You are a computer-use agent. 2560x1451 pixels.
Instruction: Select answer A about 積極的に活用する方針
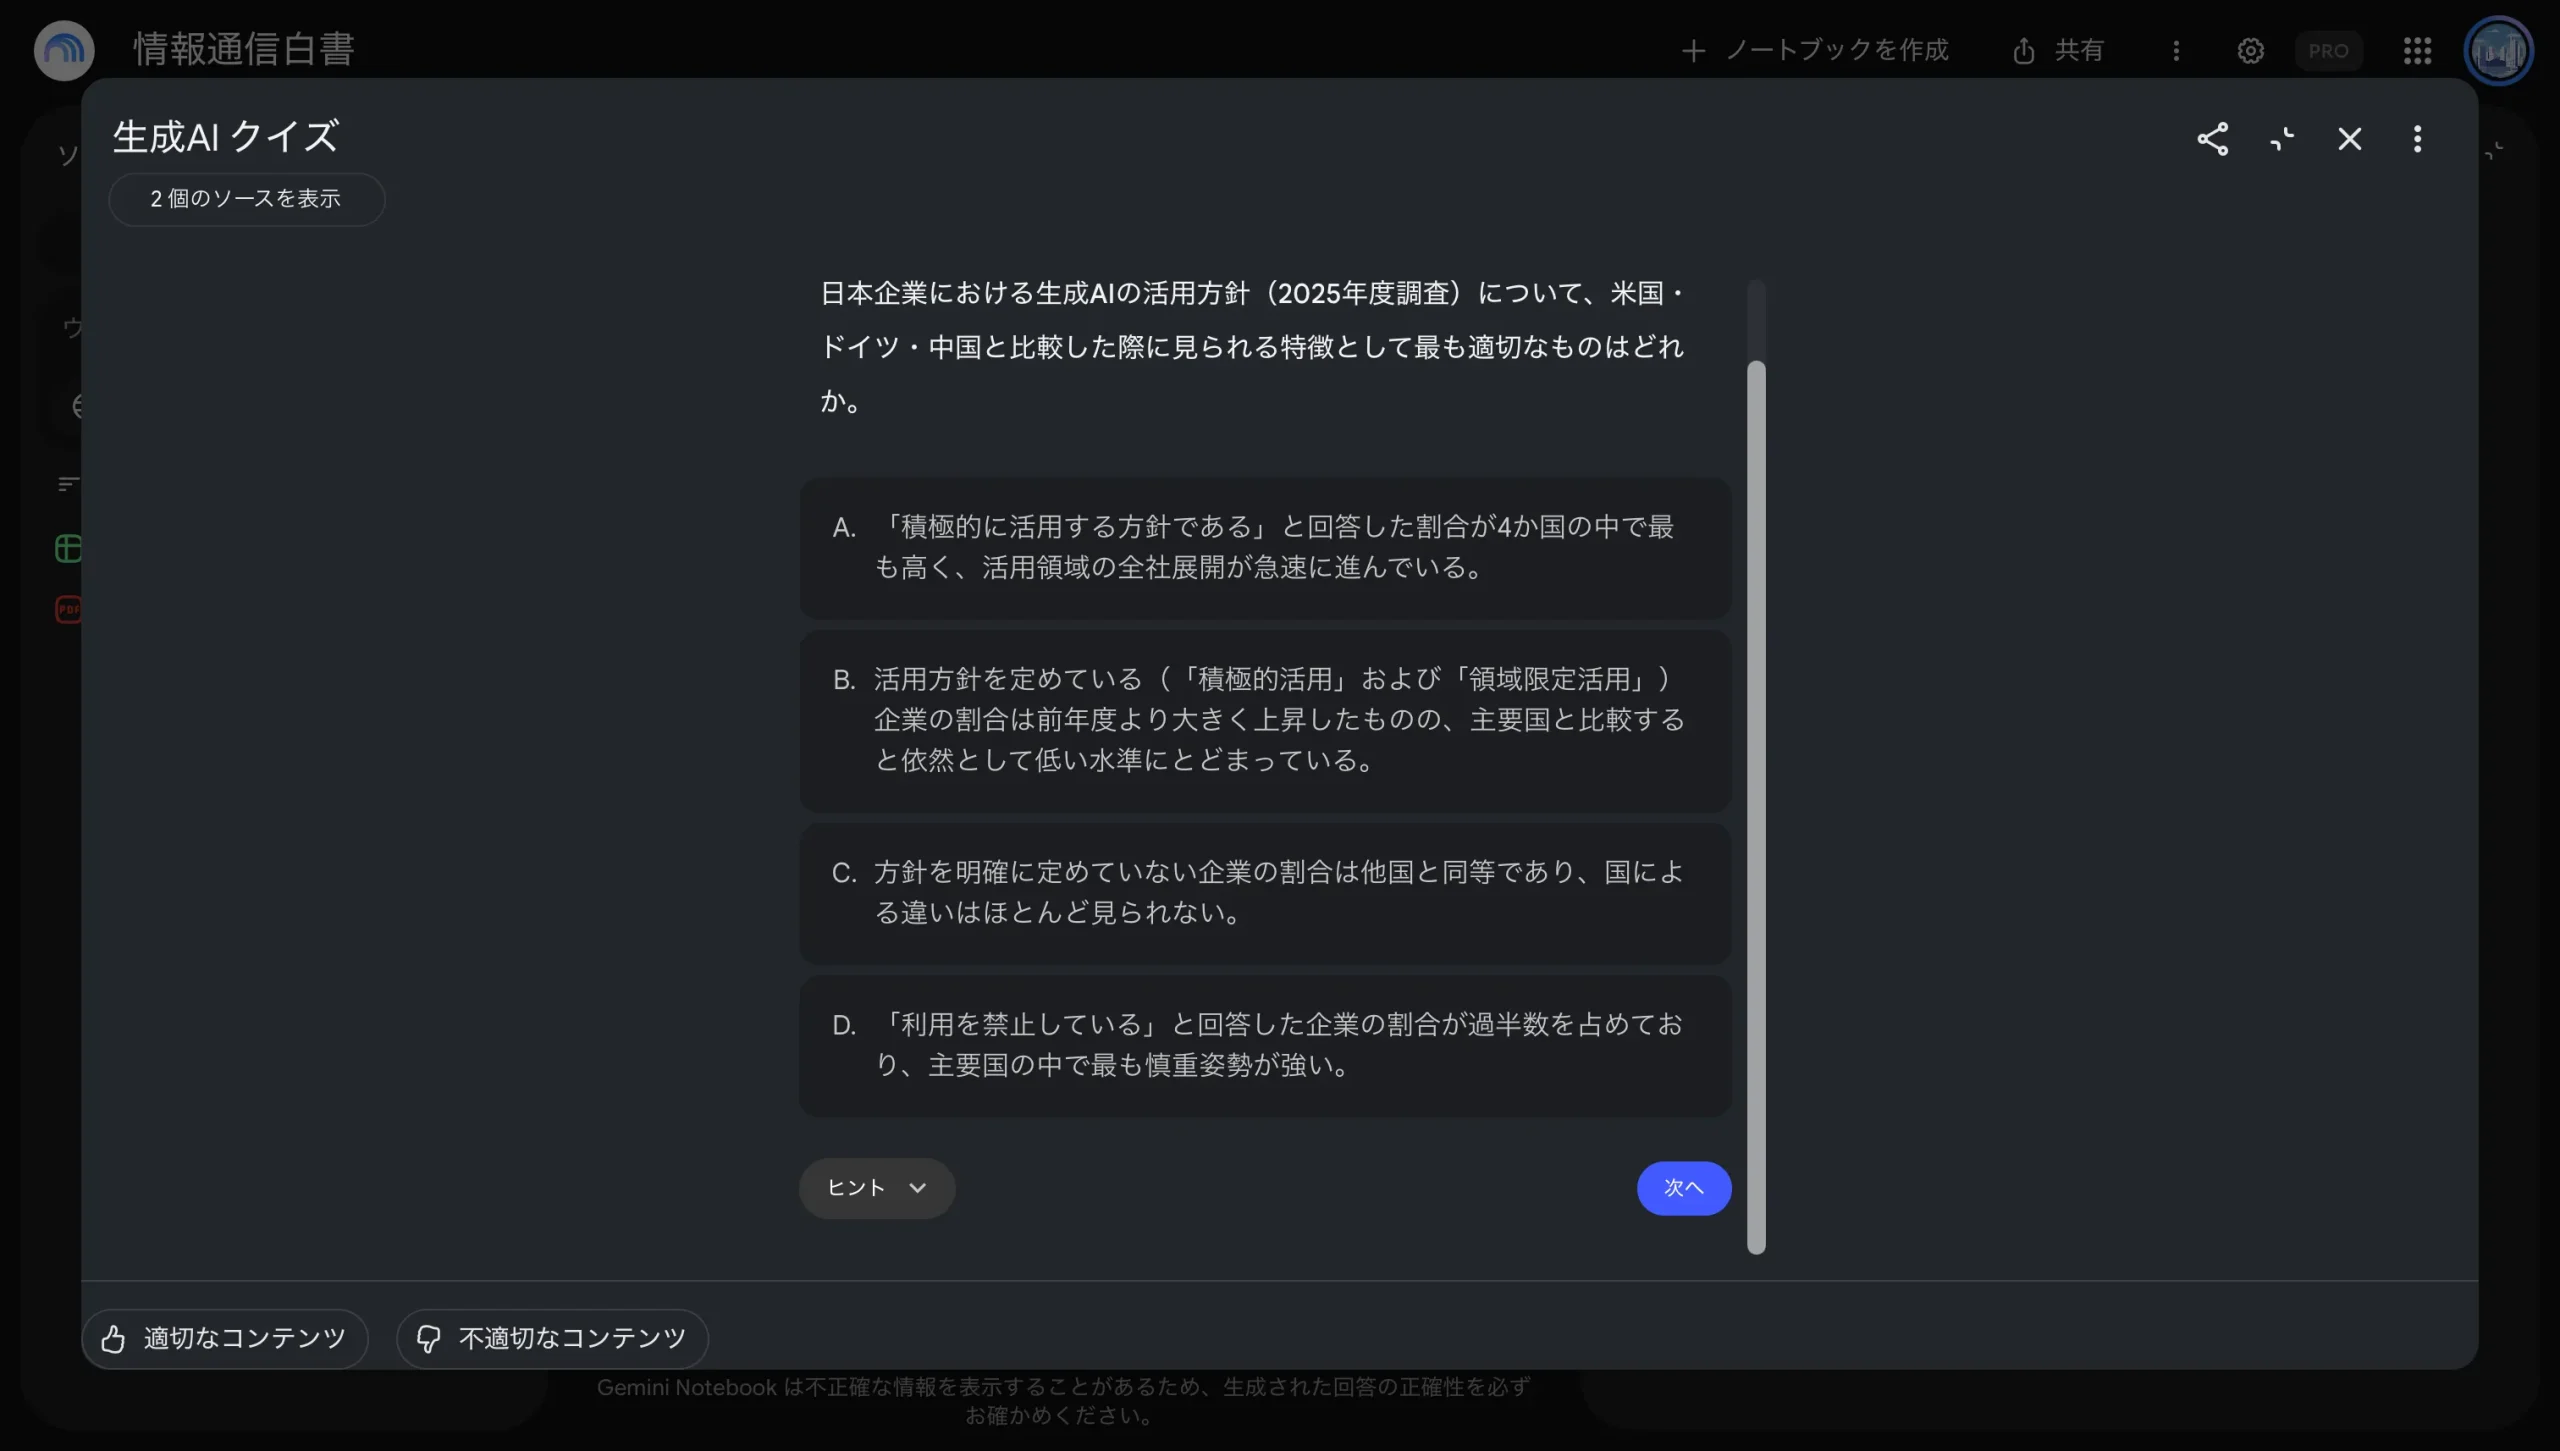point(1265,547)
